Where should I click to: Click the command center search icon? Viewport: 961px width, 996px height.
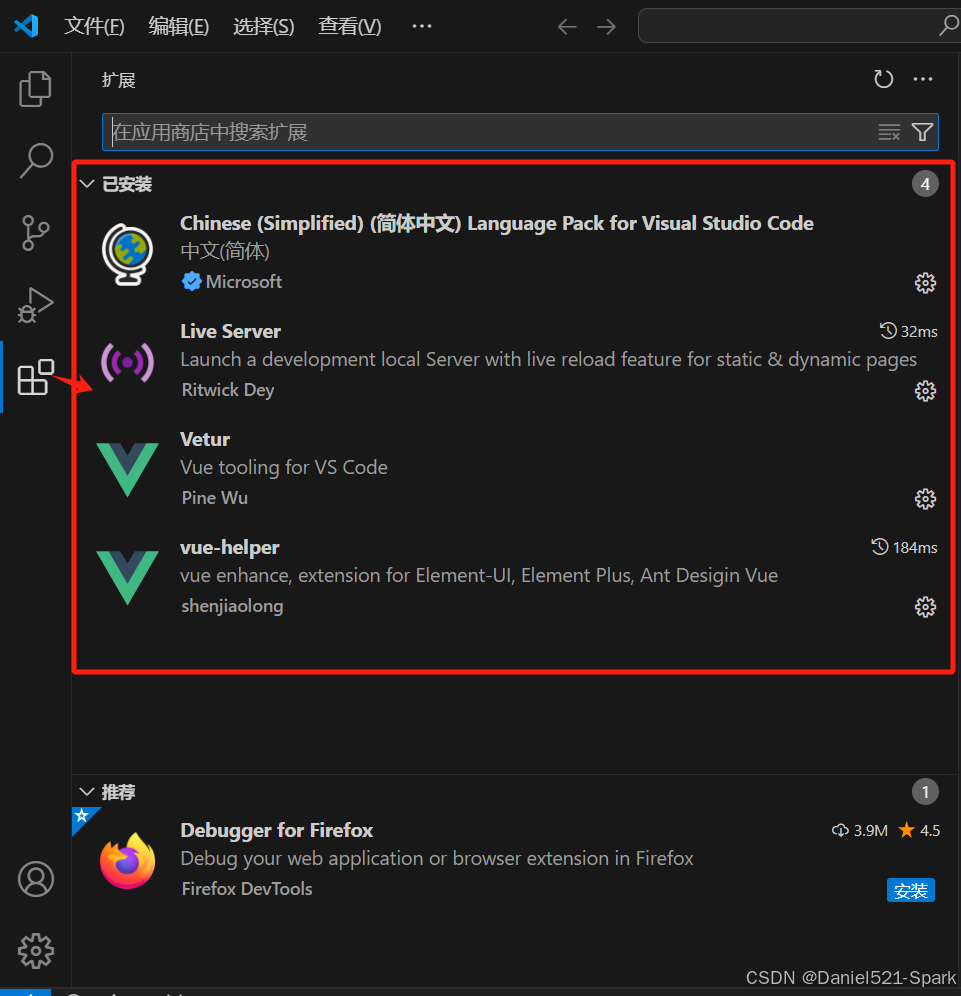pos(949,26)
